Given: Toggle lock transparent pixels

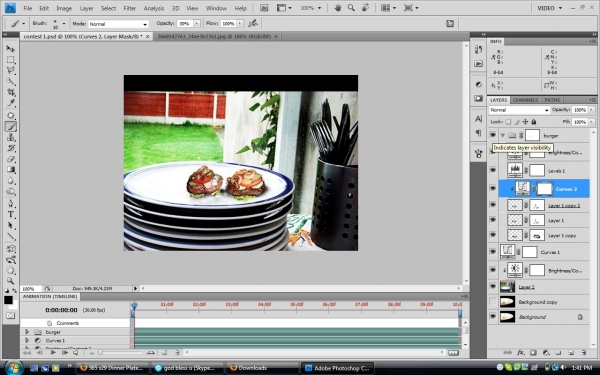Looking at the screenshot, I should click(508, 122).
